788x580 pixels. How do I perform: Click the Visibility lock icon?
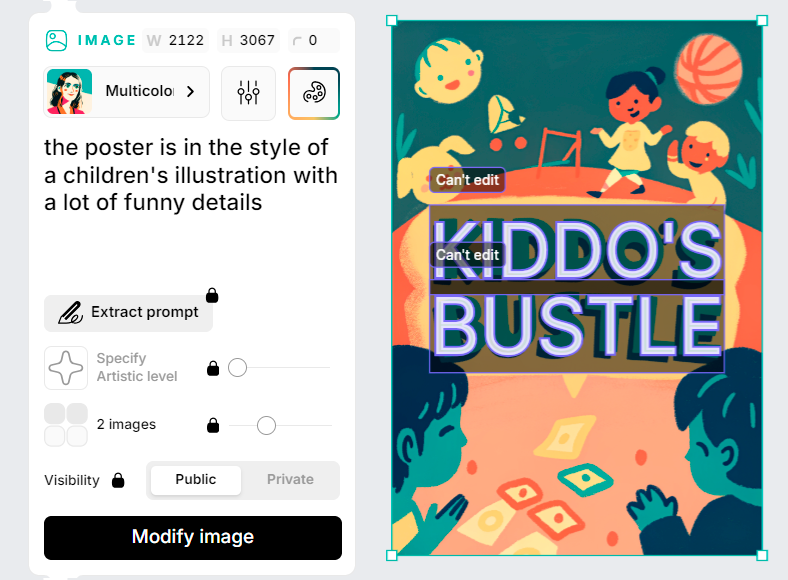coord(118,480)
